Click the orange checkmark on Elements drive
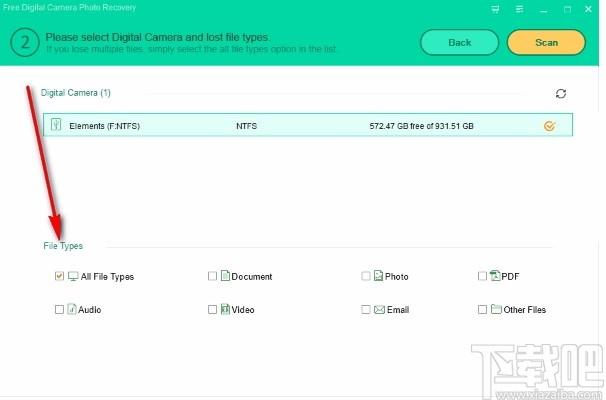This screenshot has width=606, height=400. point(549,126)
